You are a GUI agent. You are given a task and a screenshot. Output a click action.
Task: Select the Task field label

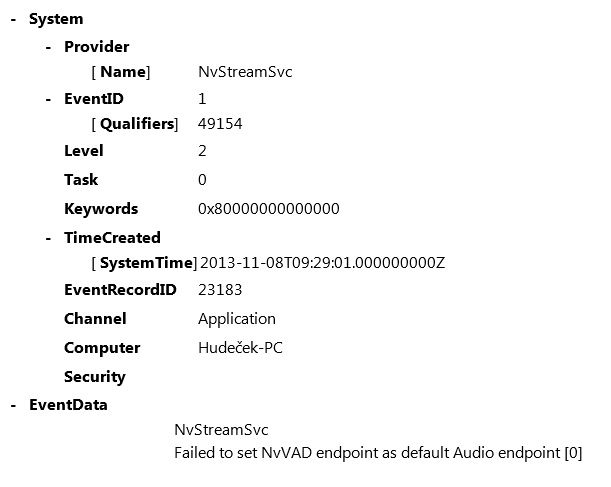(x=81, y=180)
